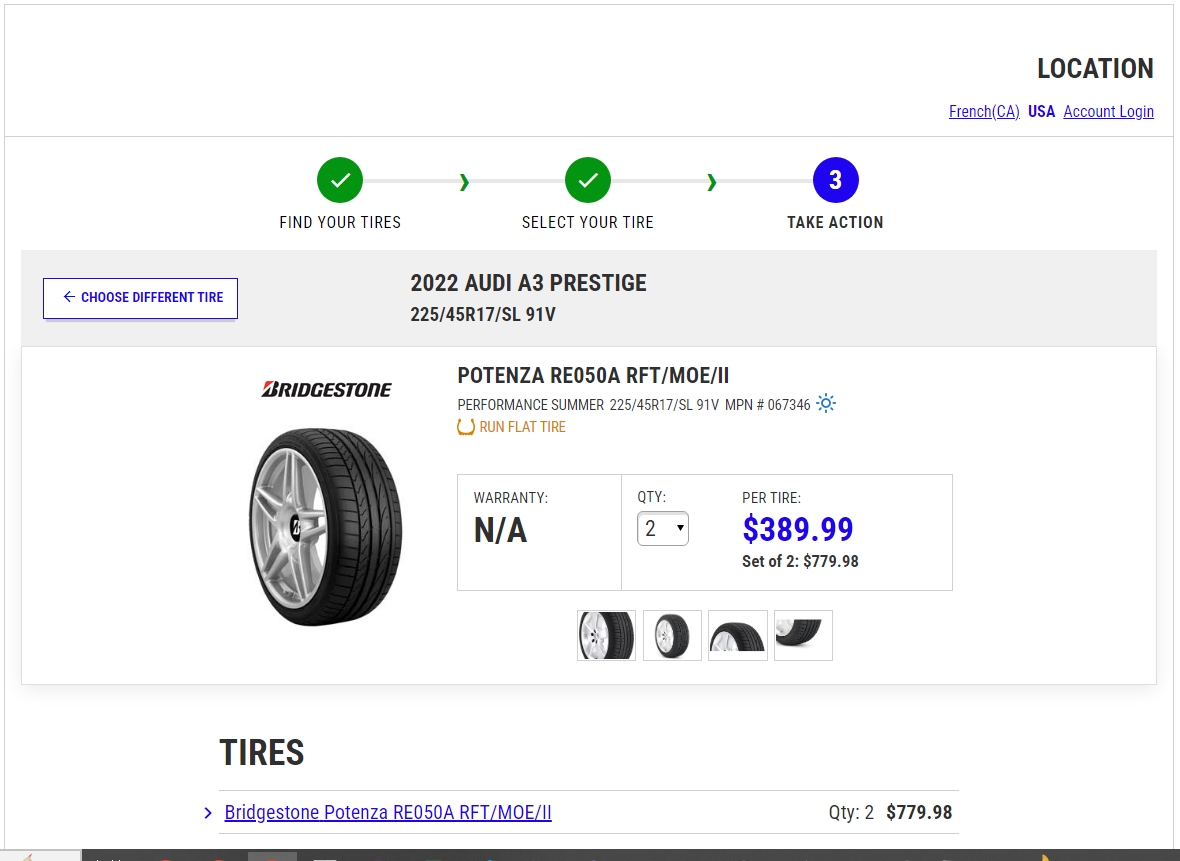
Task: Click the Find Your Tires green checkmark step
Action: (x=339, y=180)
